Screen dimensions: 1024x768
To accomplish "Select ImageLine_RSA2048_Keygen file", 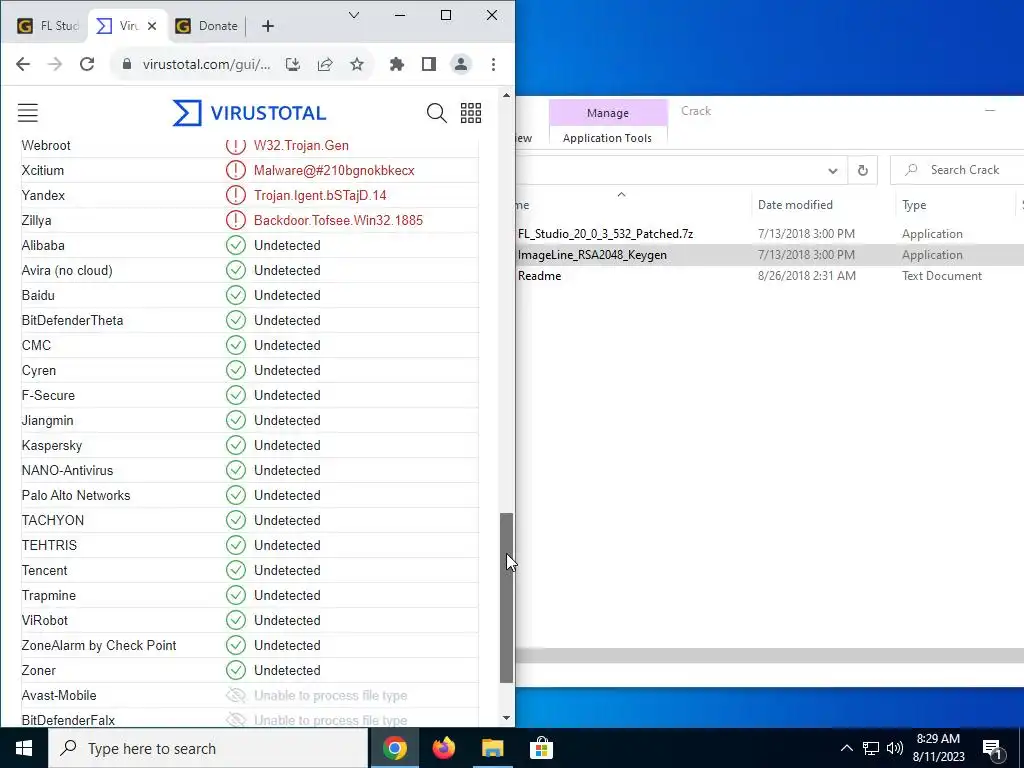I will (592, 255).
